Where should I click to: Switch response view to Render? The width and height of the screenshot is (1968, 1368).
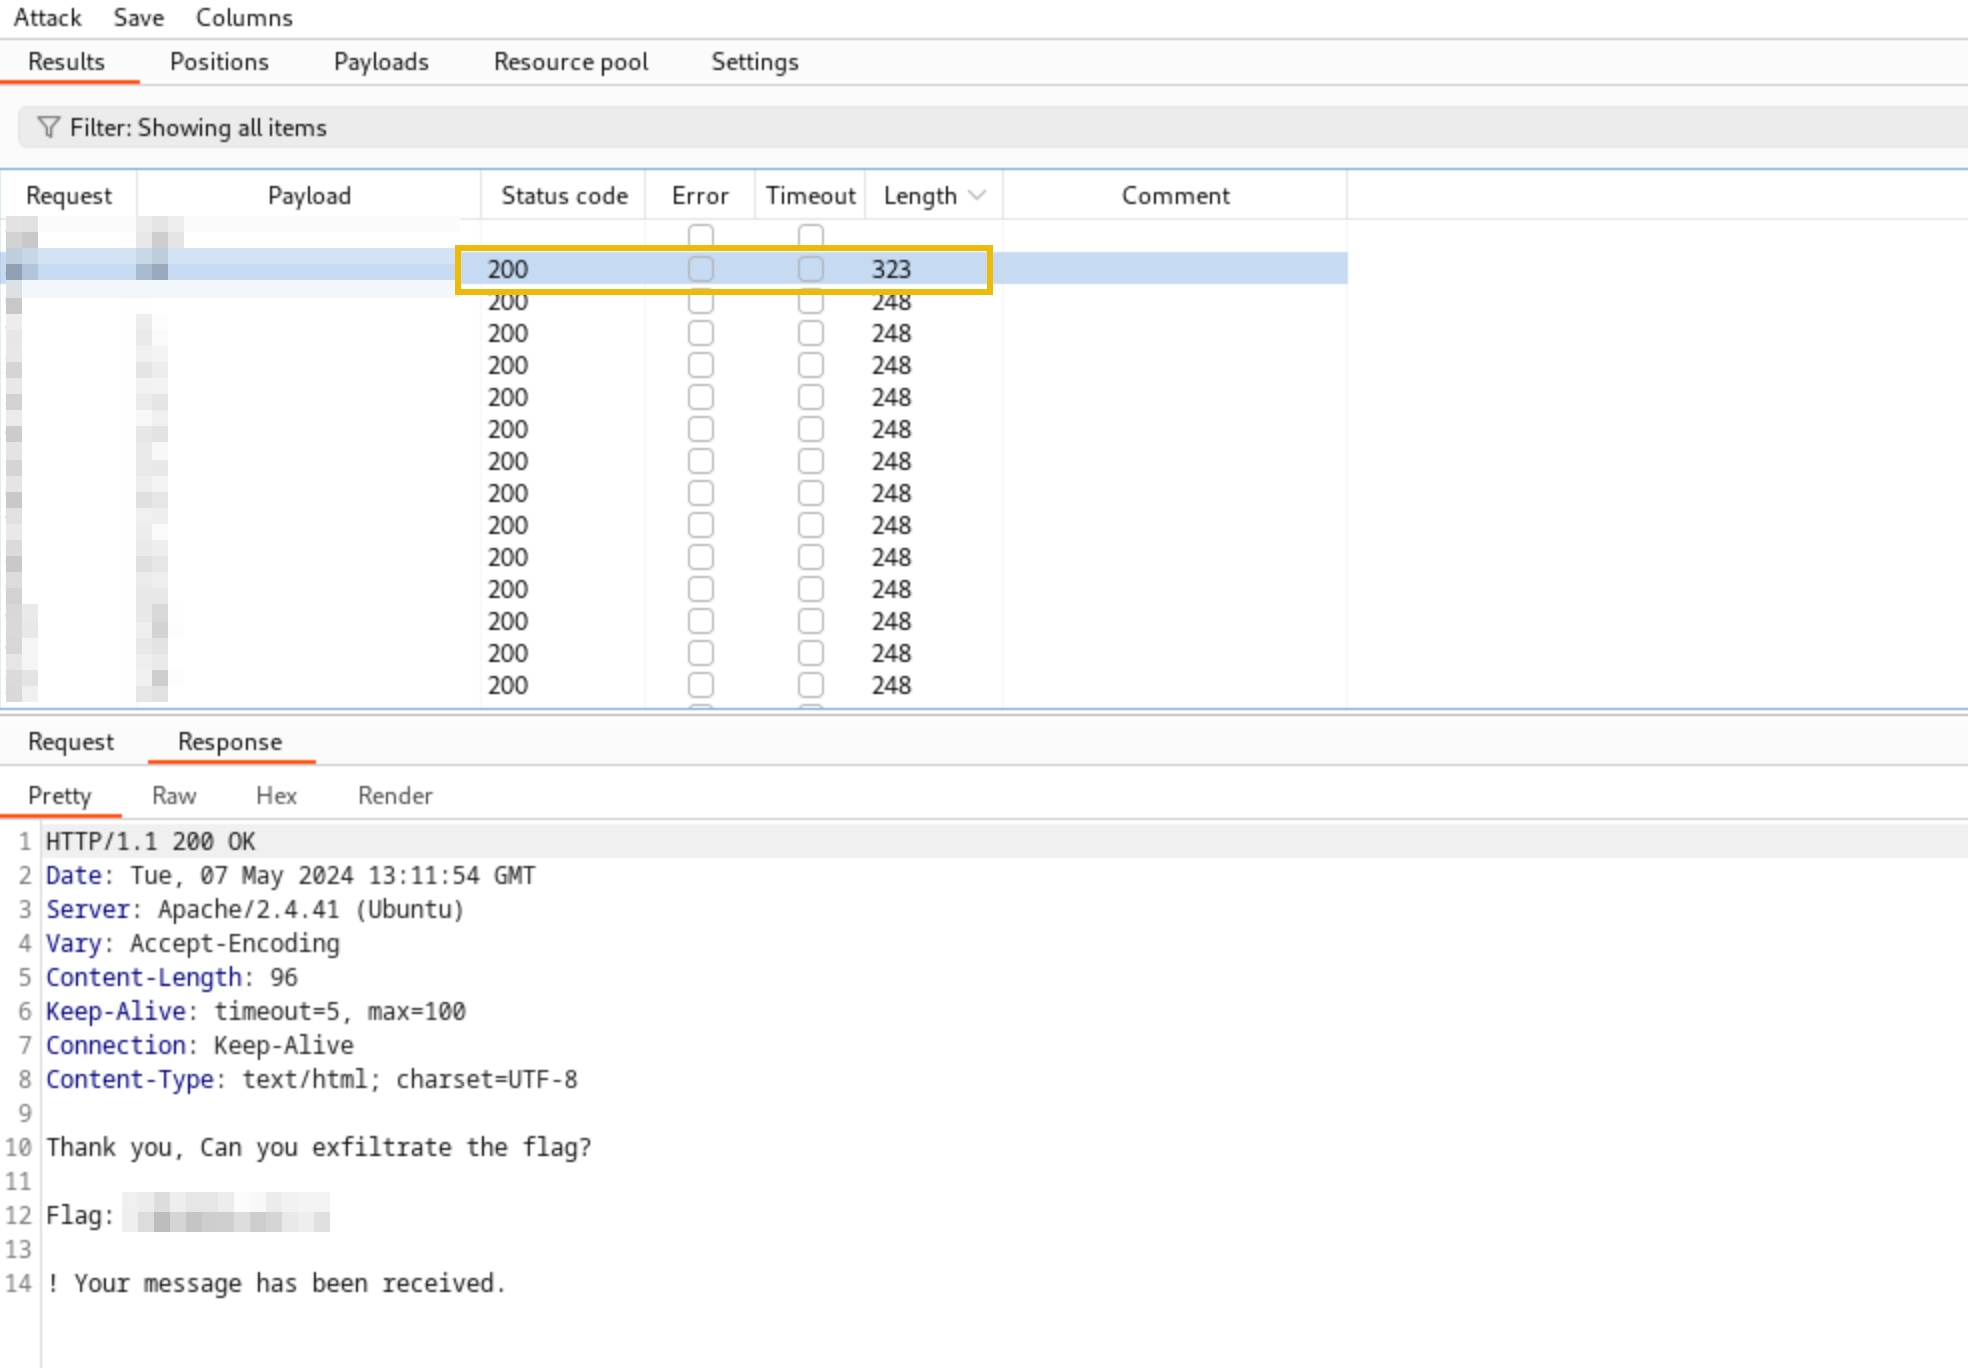coord(395,796)
